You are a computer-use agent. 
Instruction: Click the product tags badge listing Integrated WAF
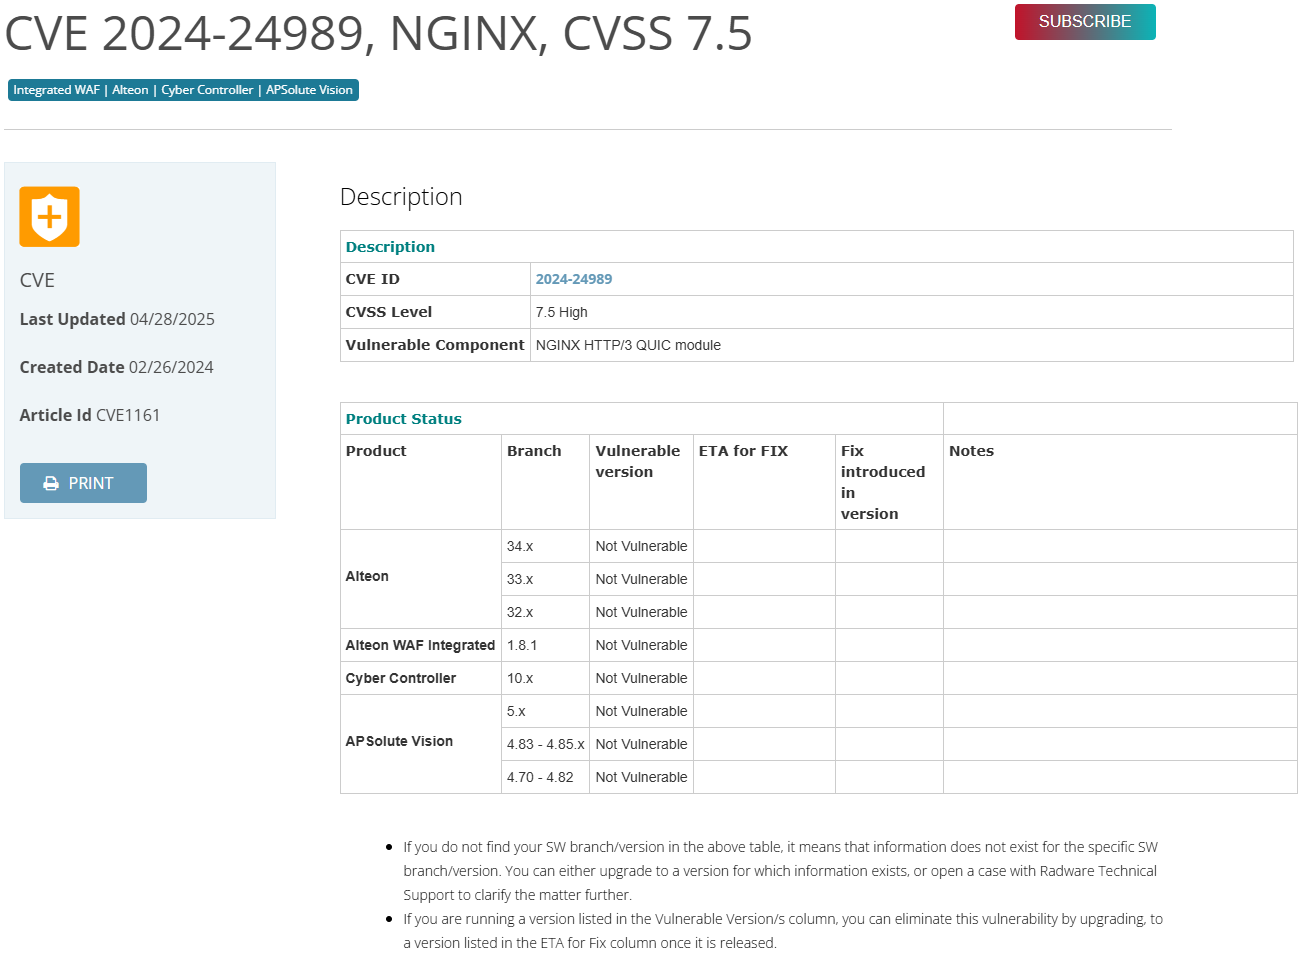point(183,90)
